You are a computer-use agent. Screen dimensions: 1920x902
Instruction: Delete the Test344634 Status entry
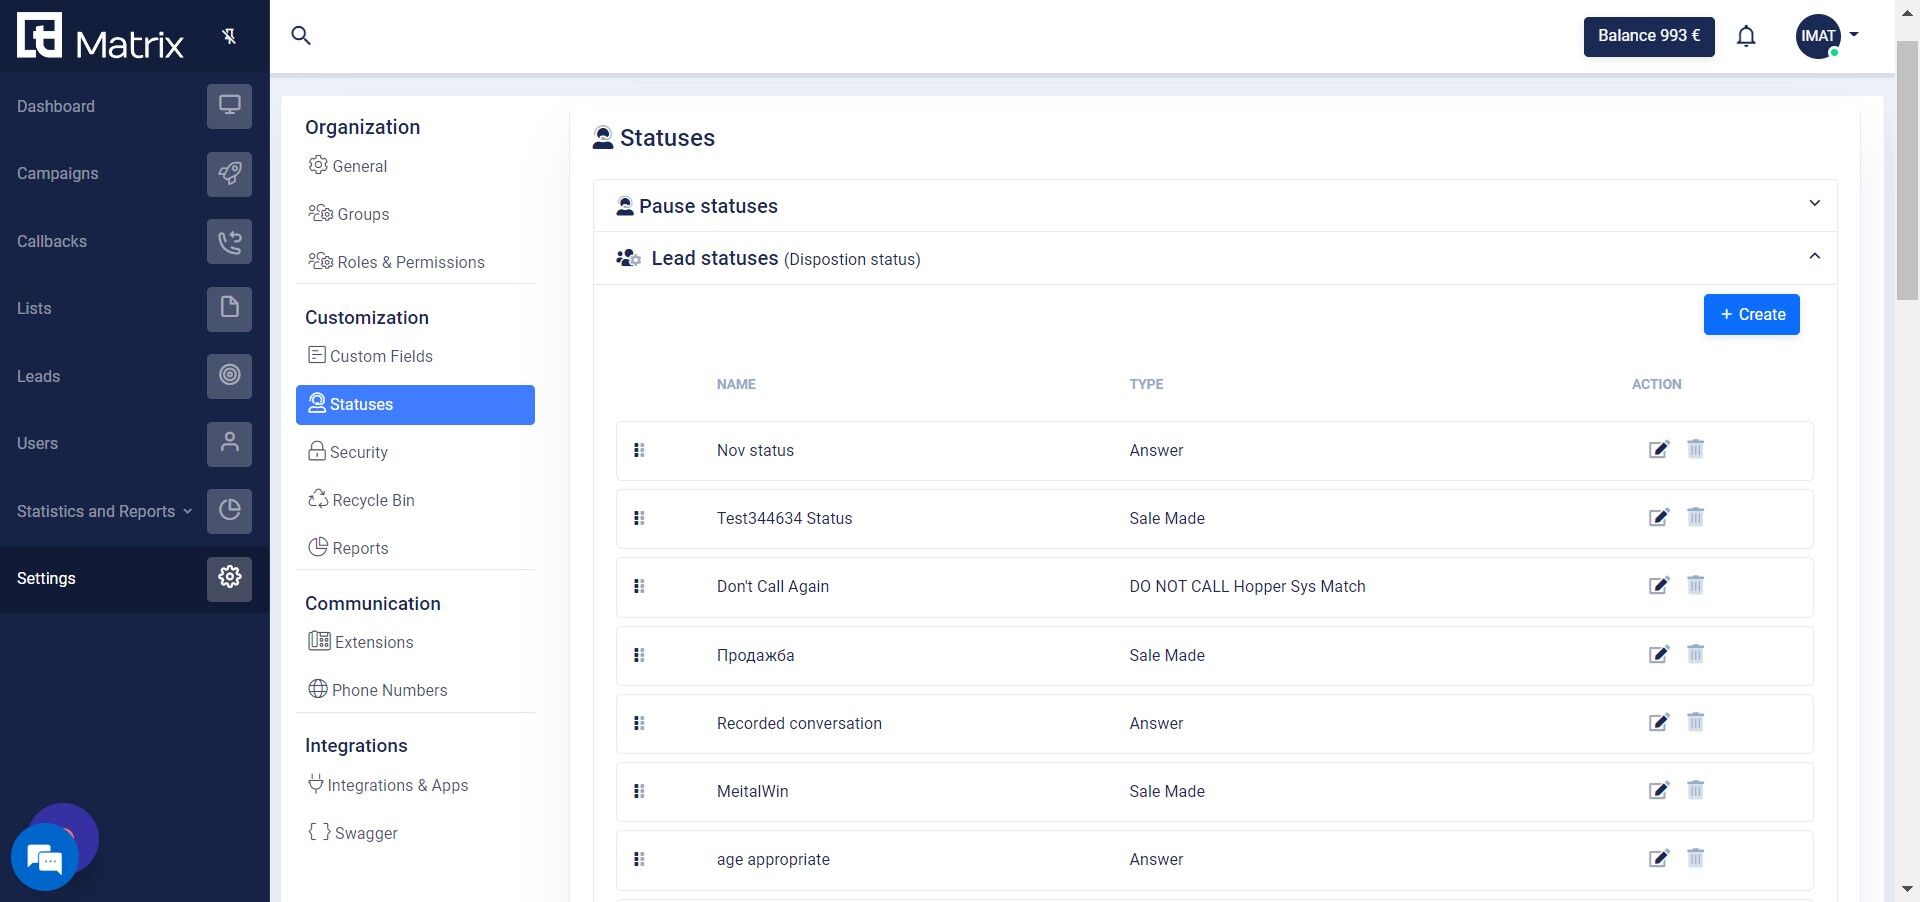(1695, 517)
